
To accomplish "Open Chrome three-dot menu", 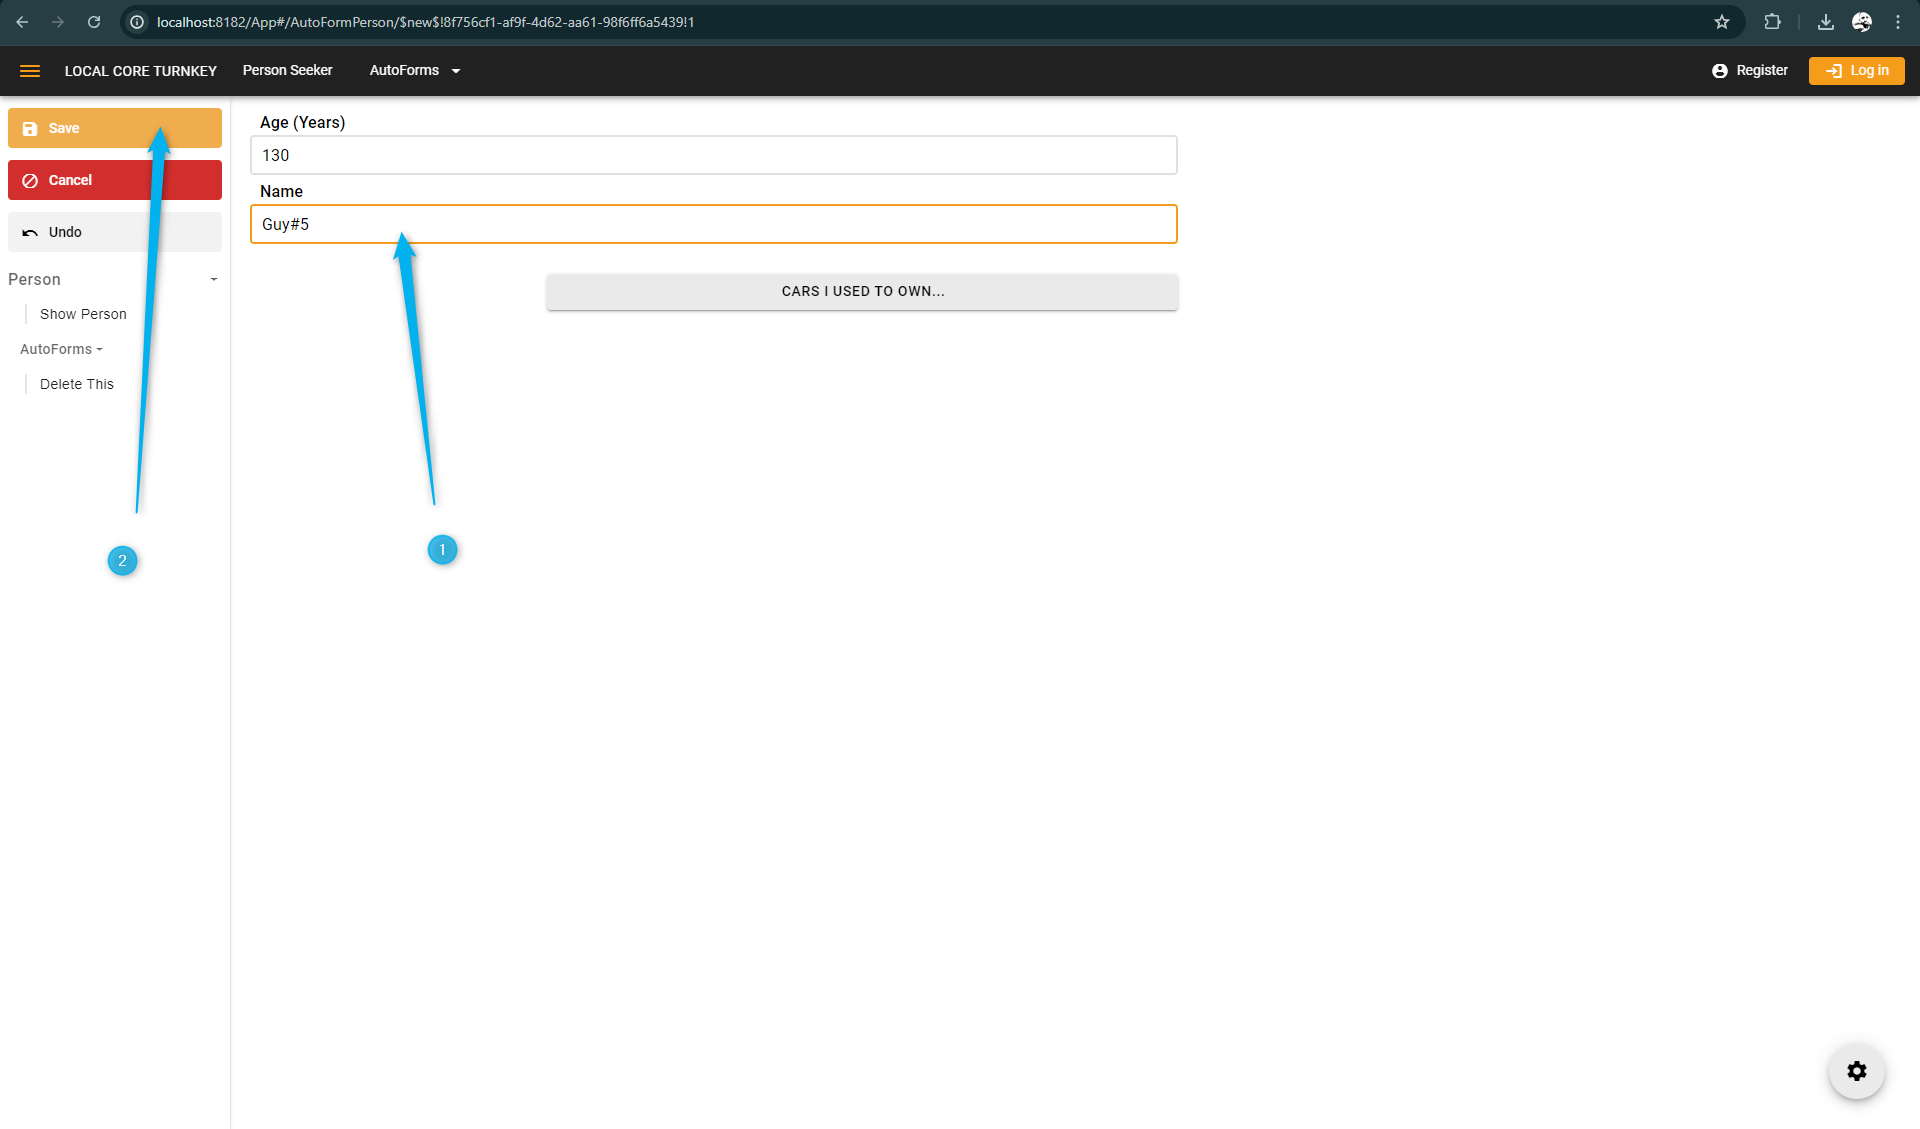I will click(x=1898, y=22).
